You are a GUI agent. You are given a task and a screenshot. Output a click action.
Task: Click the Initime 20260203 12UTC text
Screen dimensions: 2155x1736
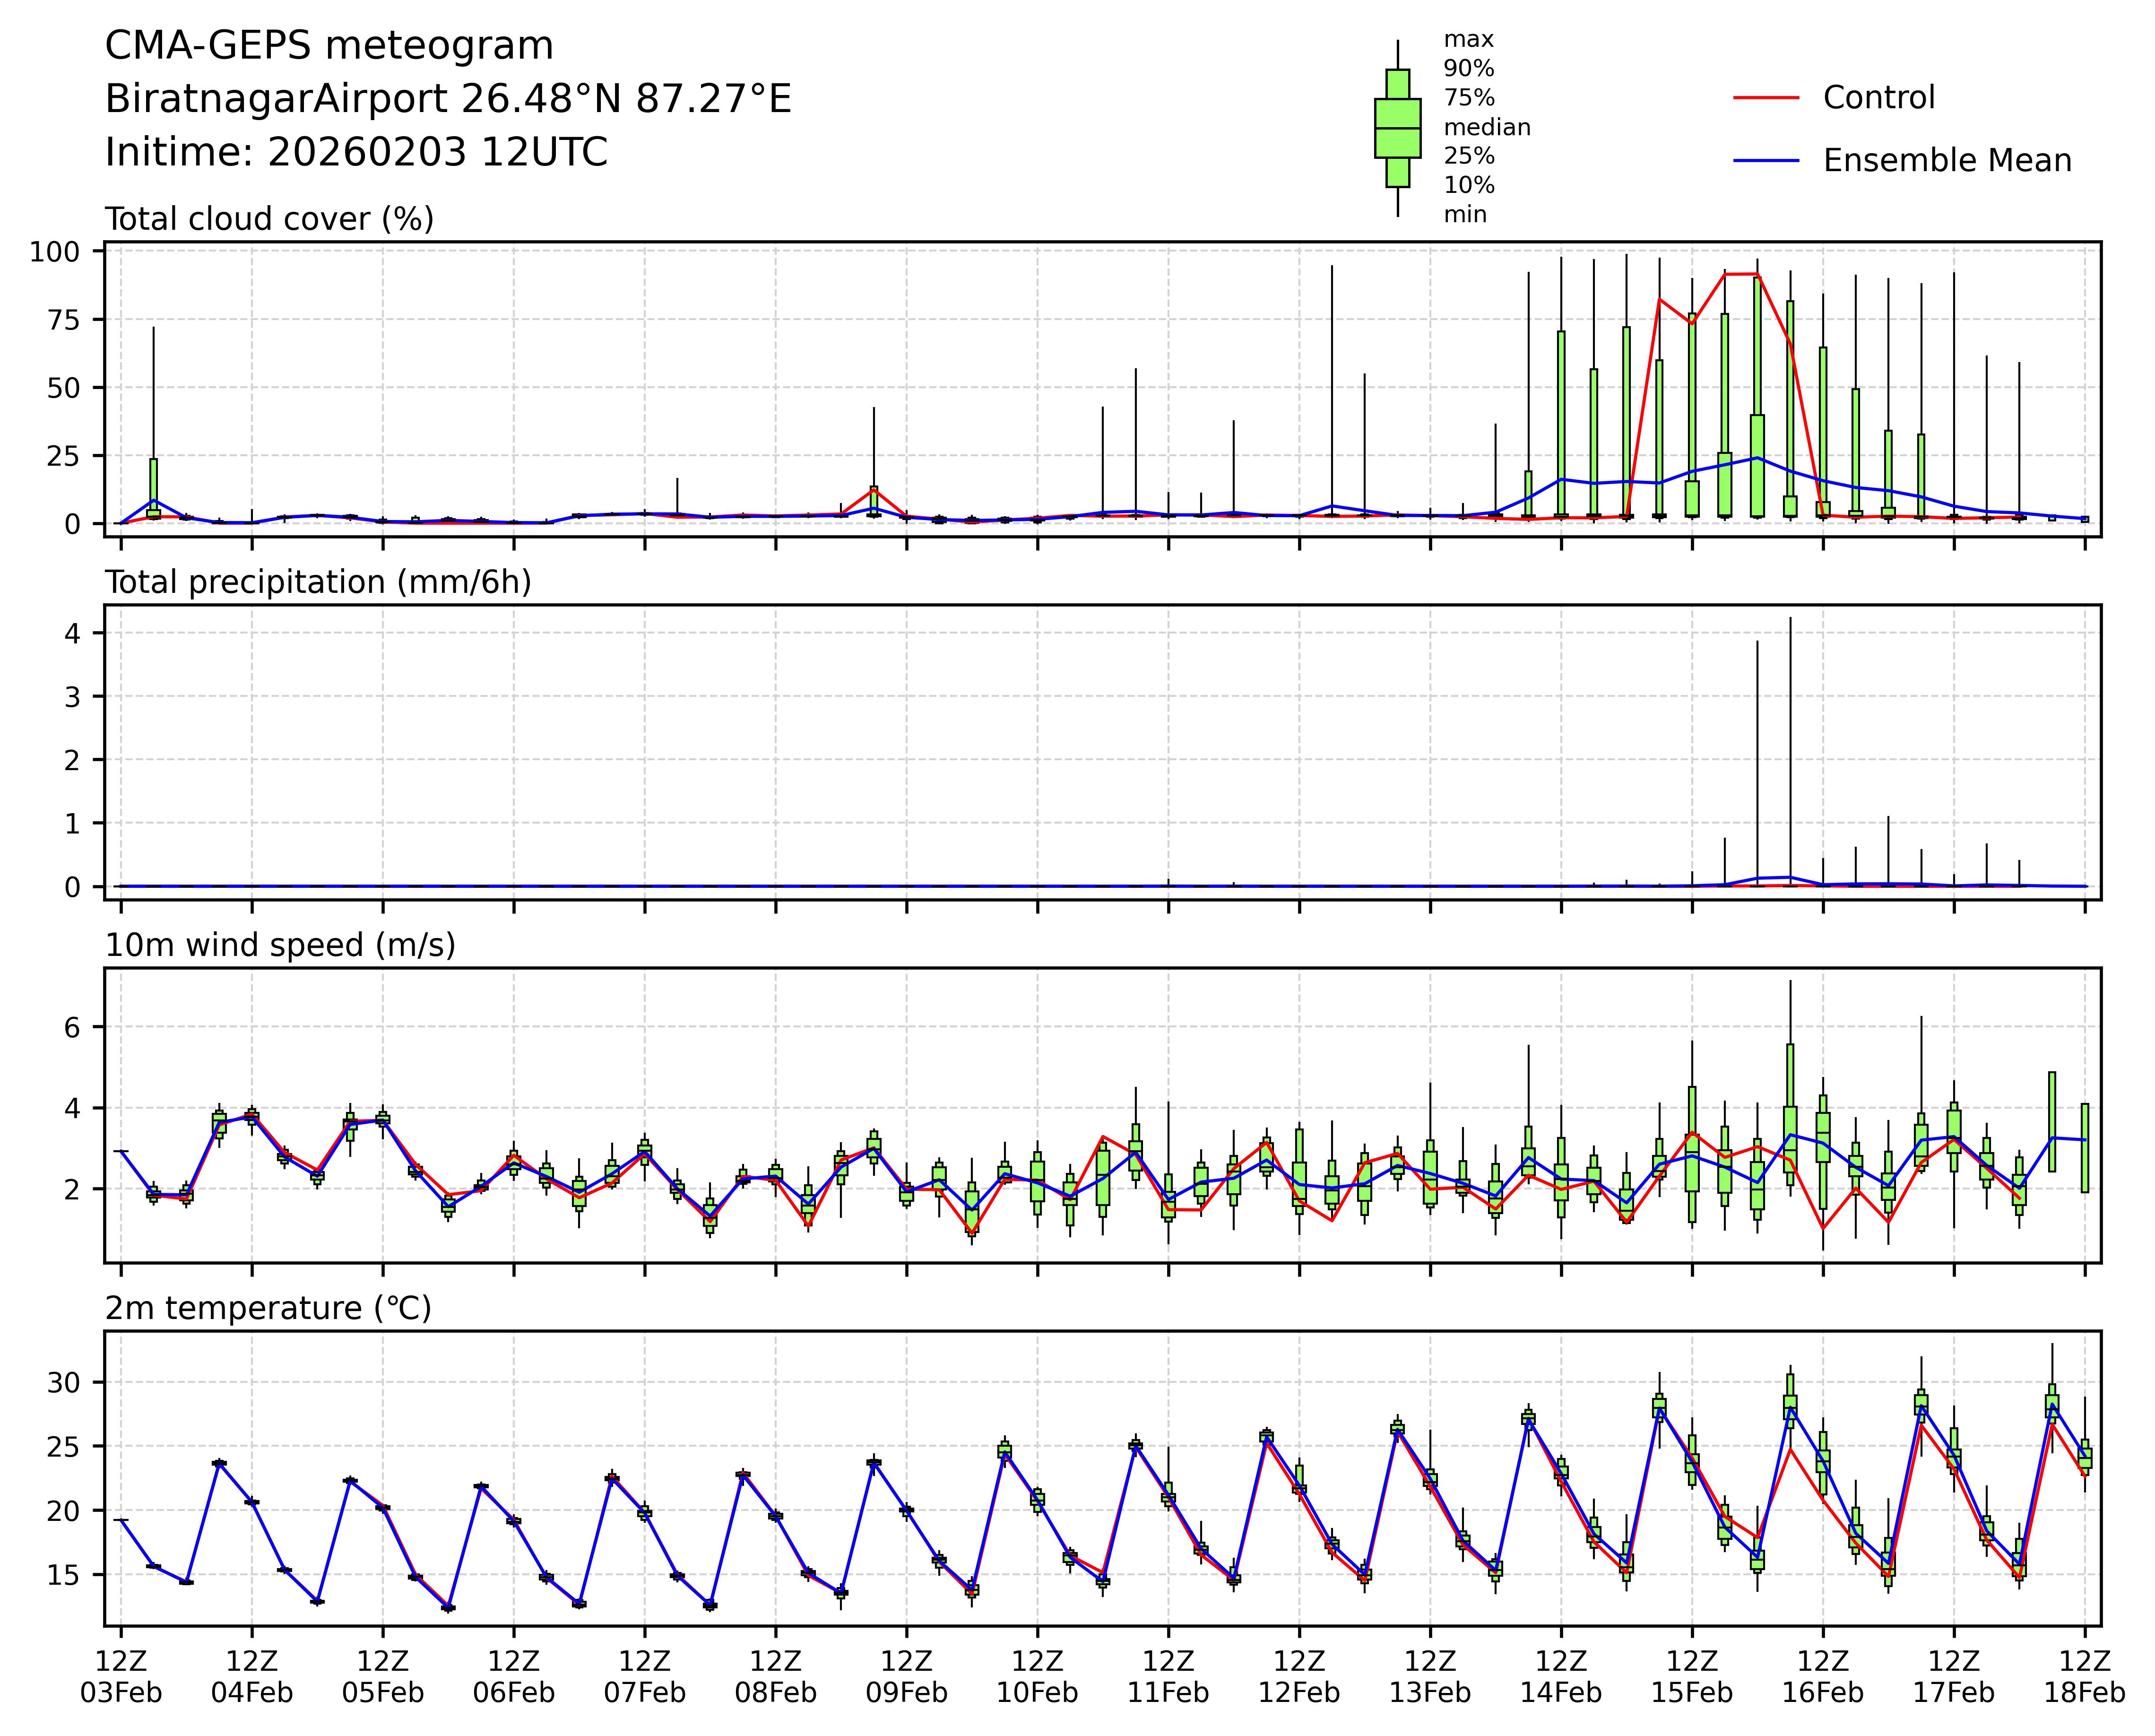tap(356, 152)
